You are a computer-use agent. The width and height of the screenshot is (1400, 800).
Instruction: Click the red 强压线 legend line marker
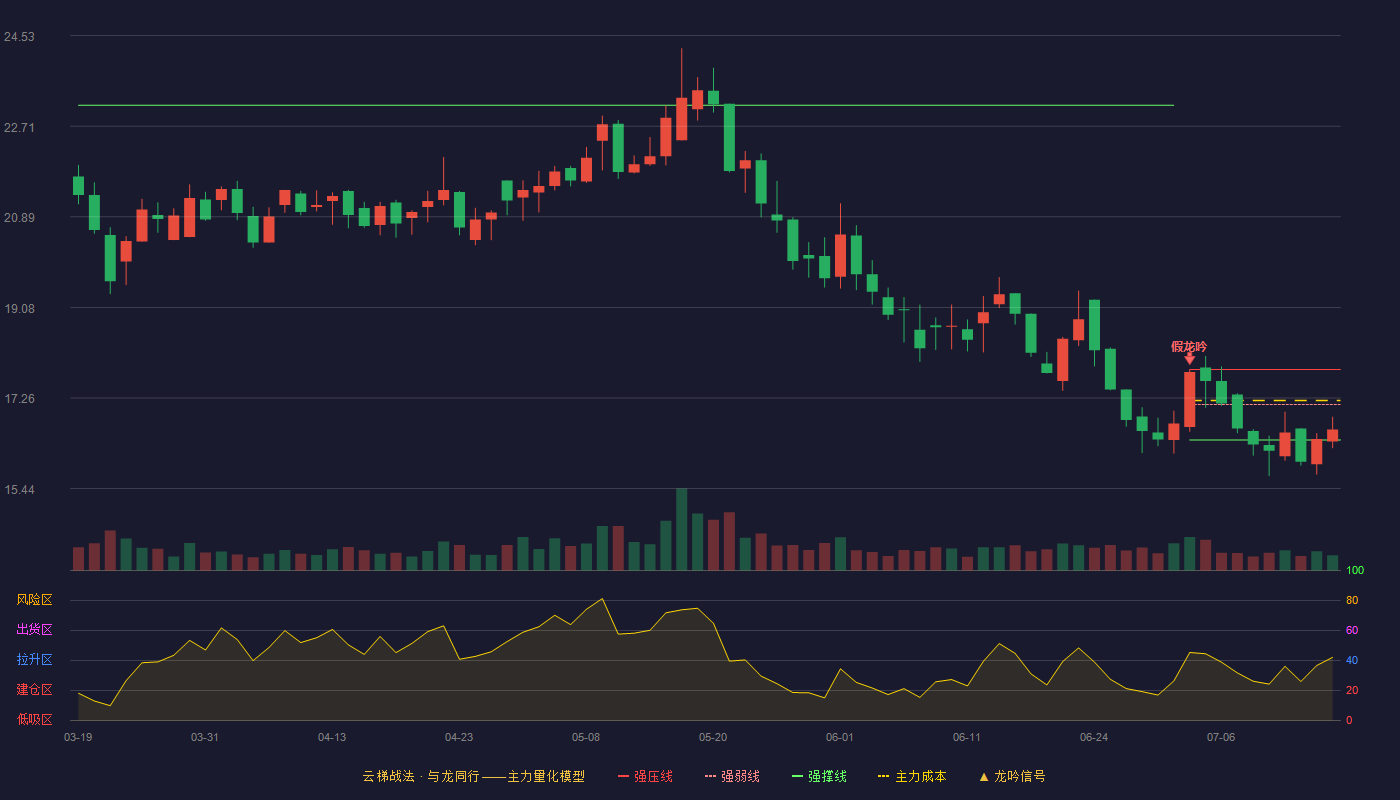point(624,776)
